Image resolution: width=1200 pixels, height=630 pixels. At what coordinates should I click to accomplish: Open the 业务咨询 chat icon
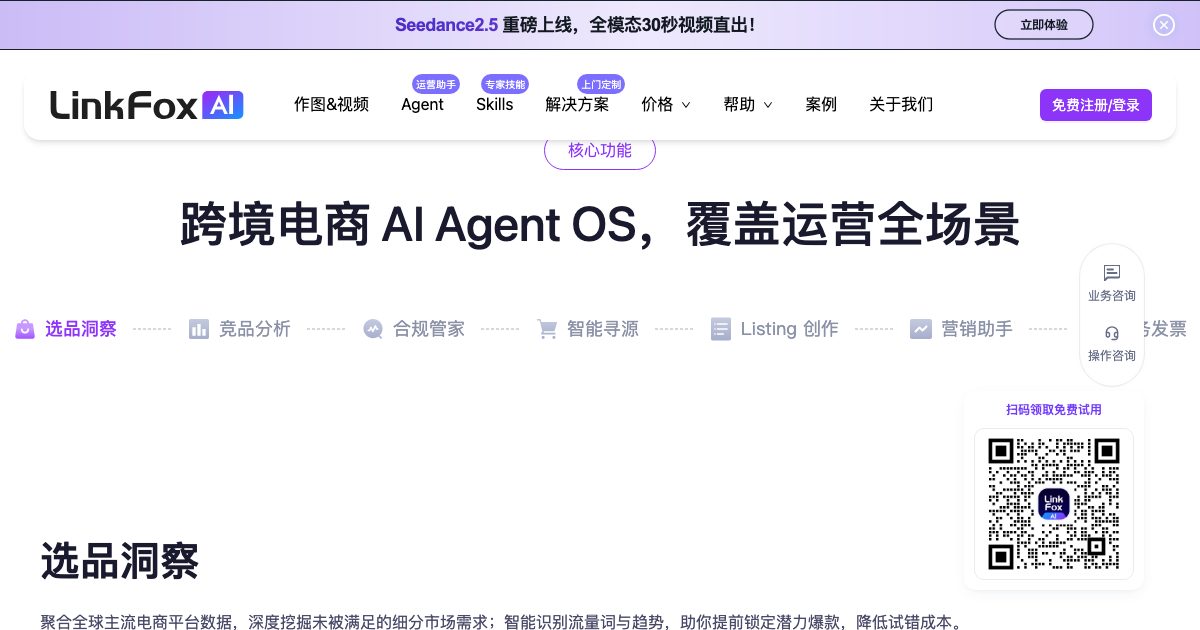point(1112,272)
